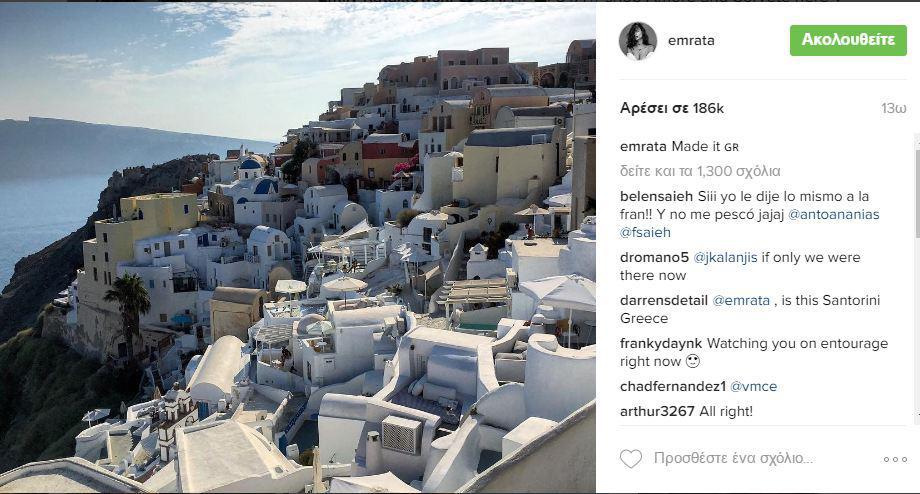The image size is (920, 494).
Task: Expand δείτε και τα 1,300 σχόλια
Action: point(700,171)
